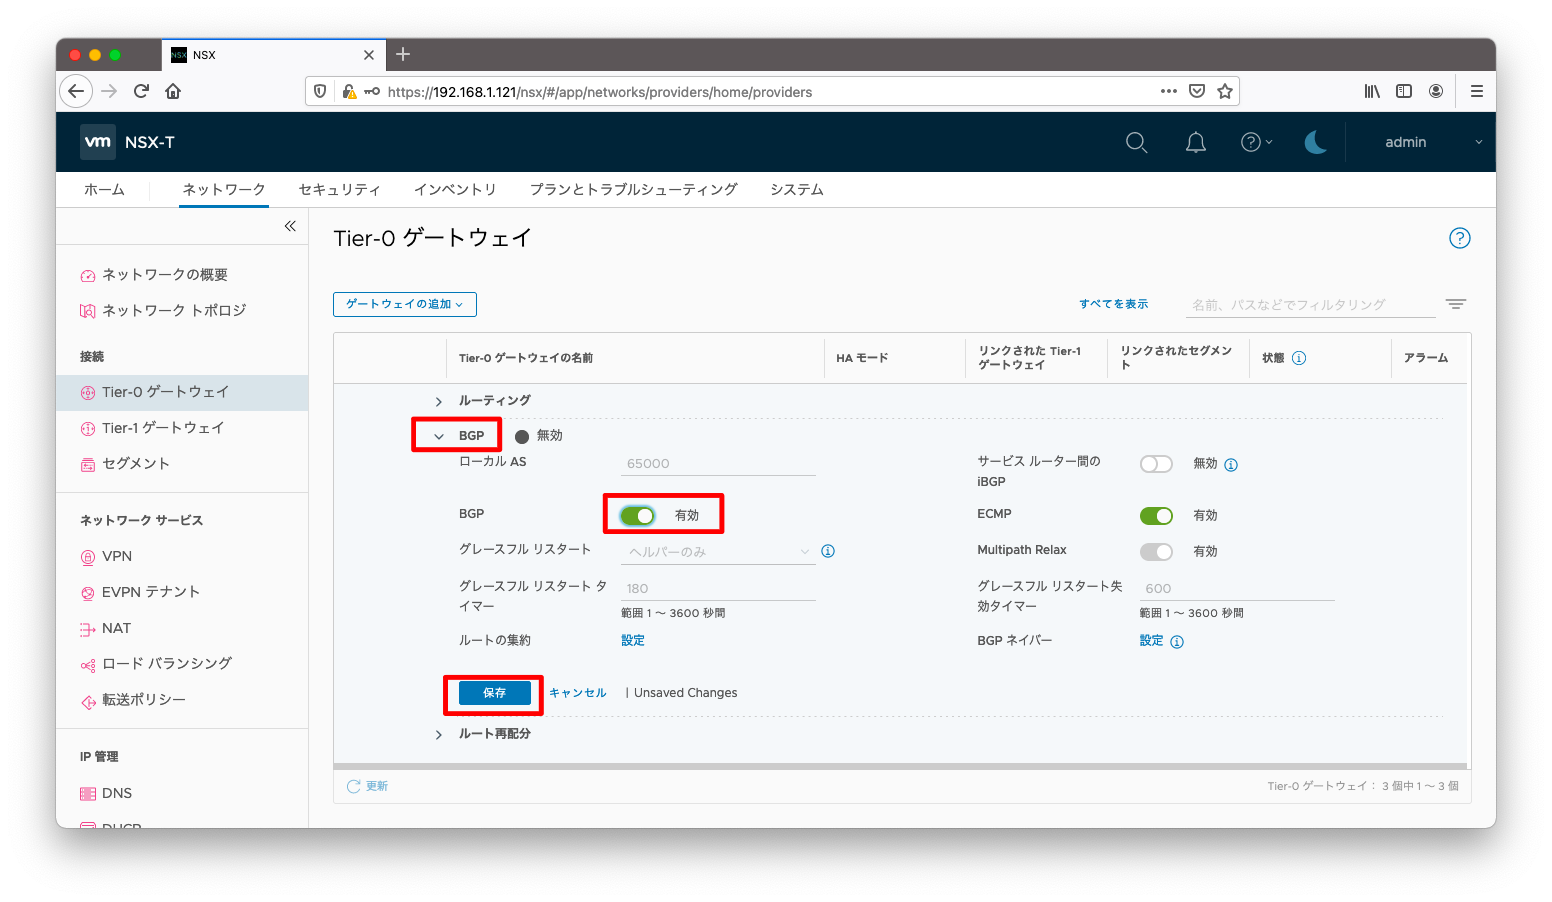Open ネットワークの概要 in sidebar

(165, 275)
